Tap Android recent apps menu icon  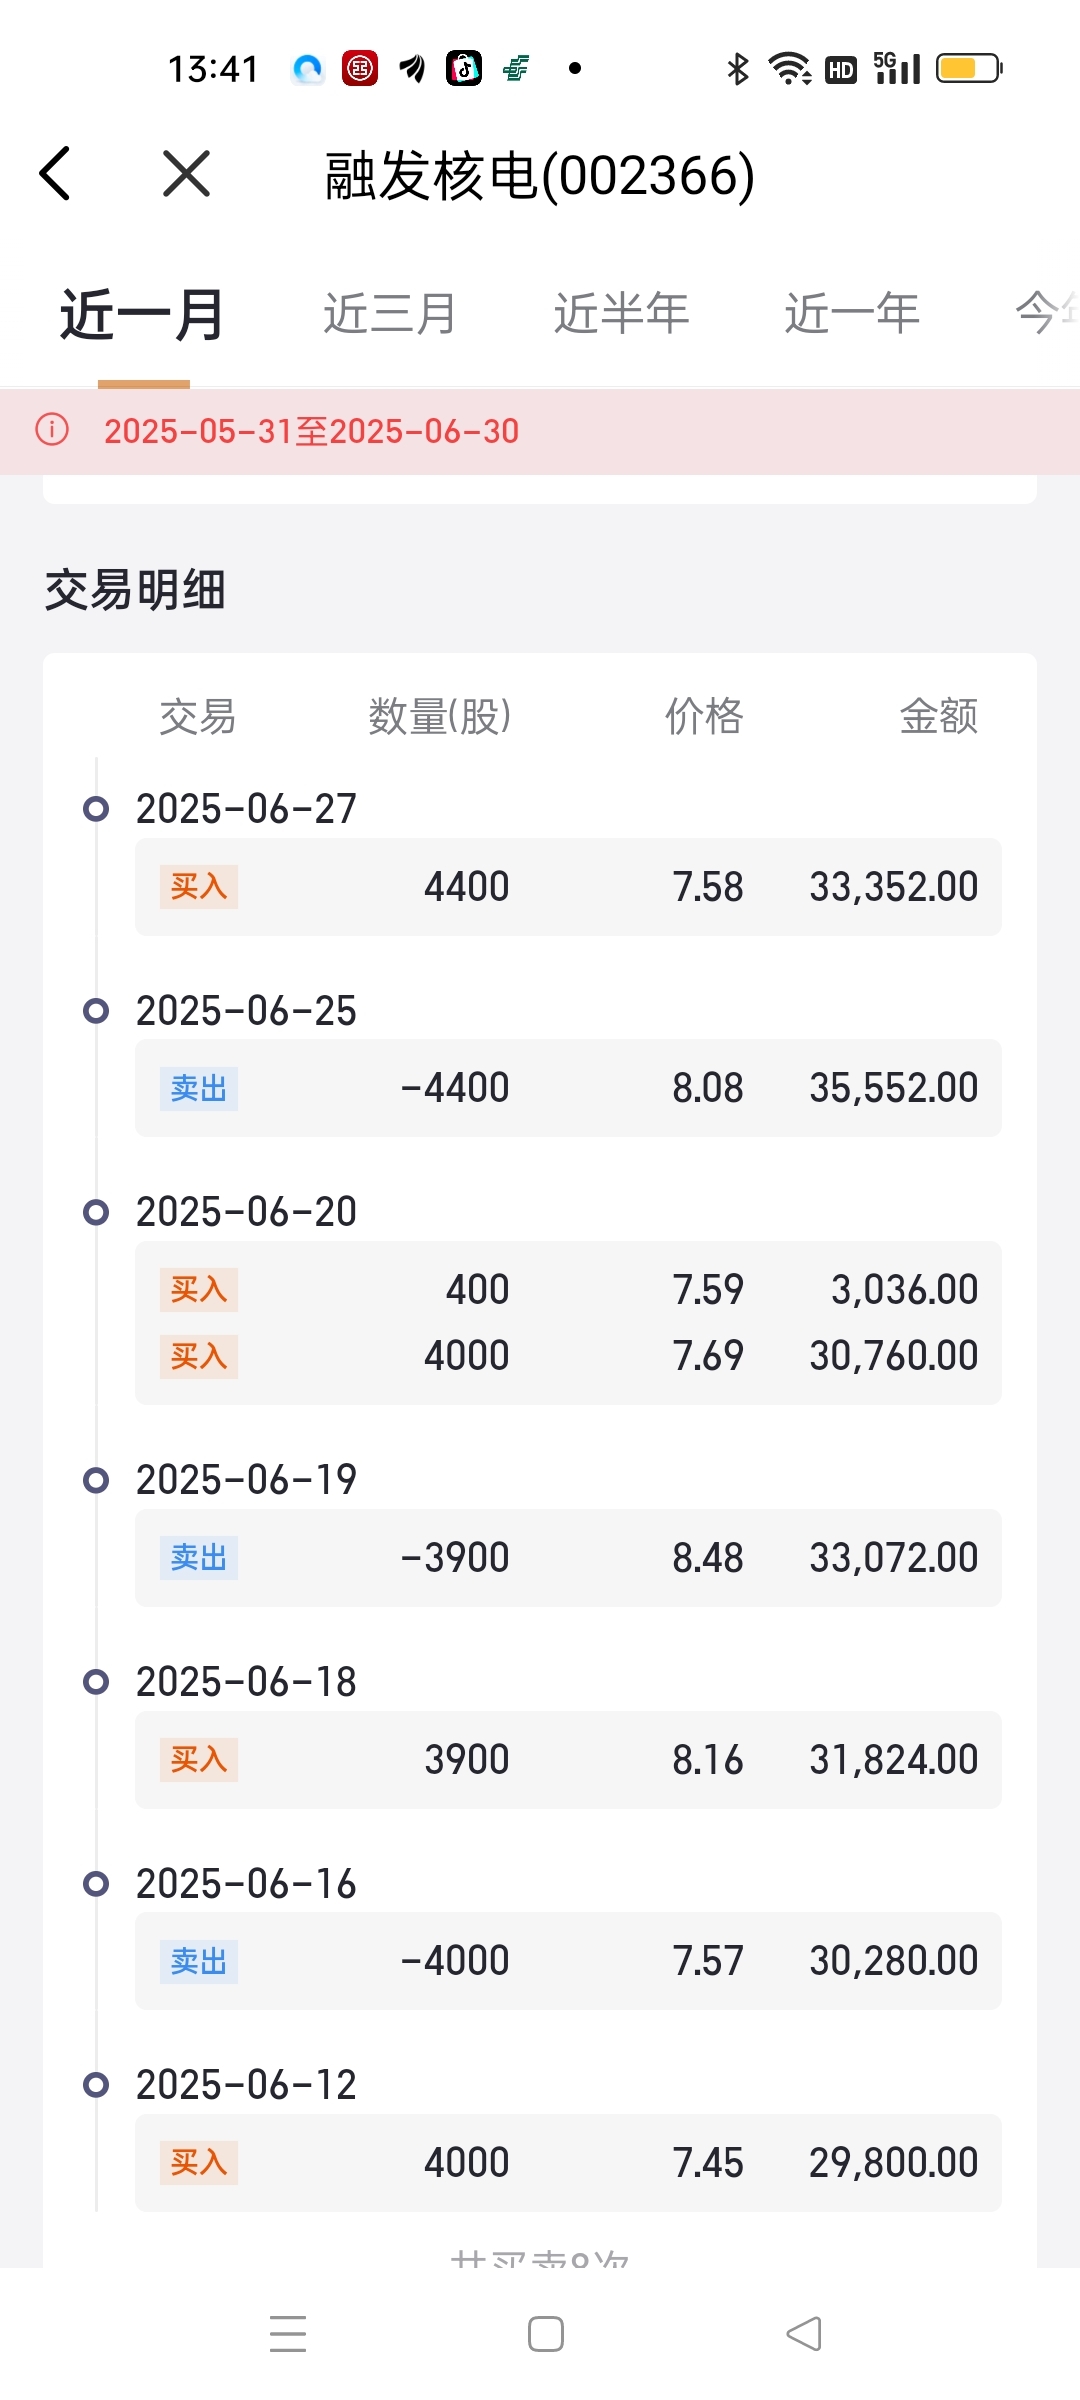click(x=288, y=2334)
